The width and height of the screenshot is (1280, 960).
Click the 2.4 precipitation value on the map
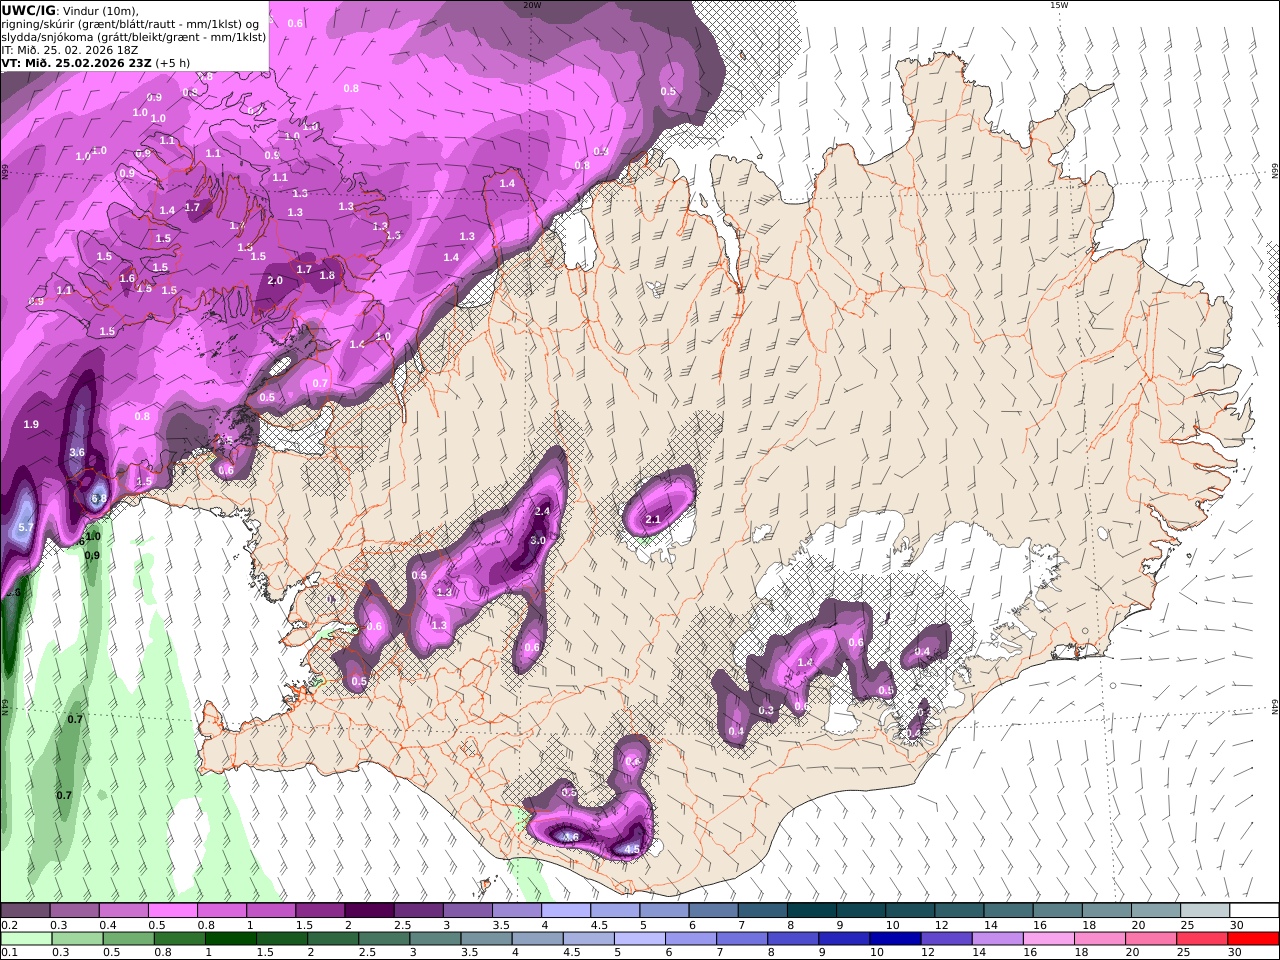click(x=543, y=511)
